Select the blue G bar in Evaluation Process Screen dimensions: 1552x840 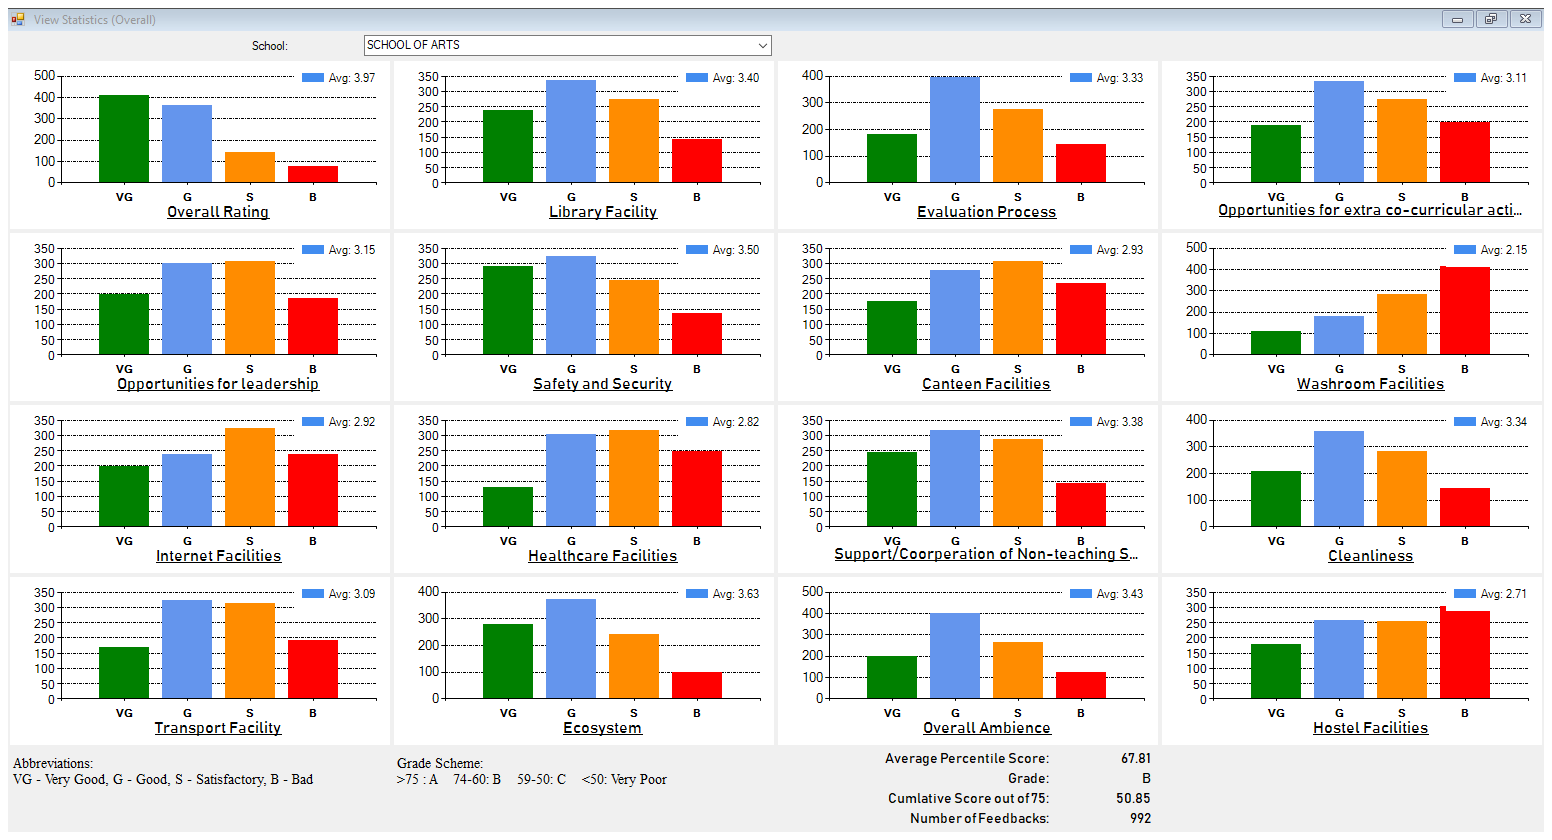pos(955,130)
